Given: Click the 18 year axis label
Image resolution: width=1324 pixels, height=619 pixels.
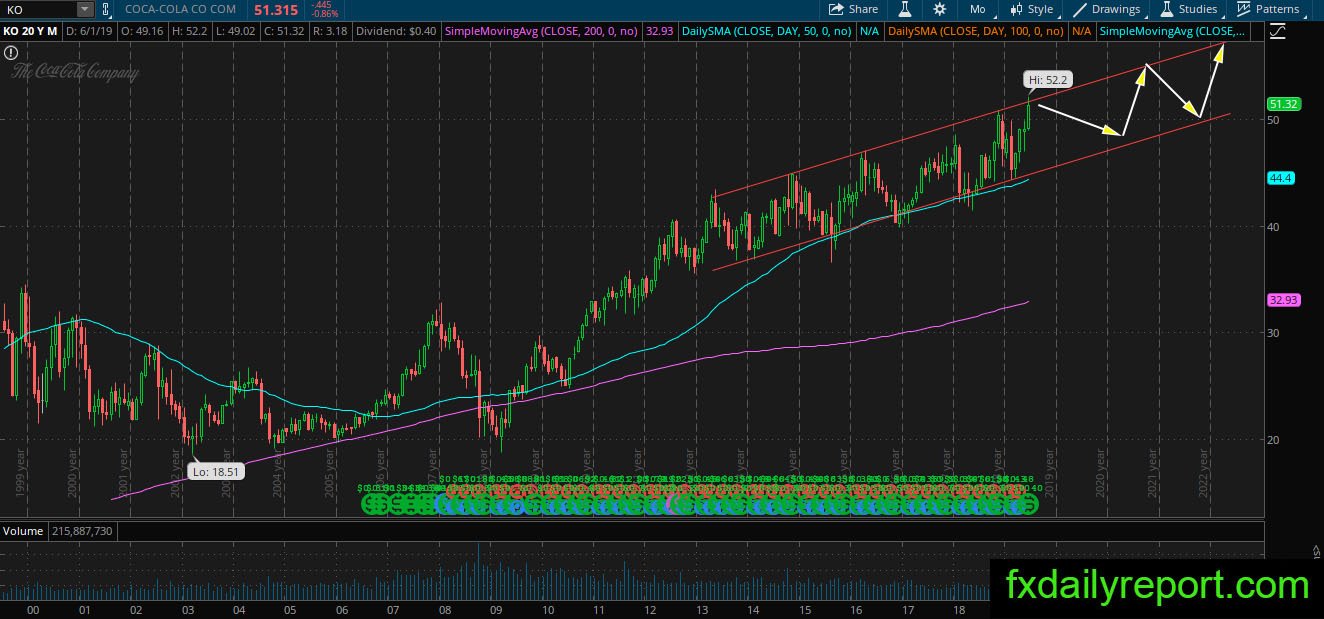Looking at the screenshot, I should pyautogui.click(x=958, y=610).
